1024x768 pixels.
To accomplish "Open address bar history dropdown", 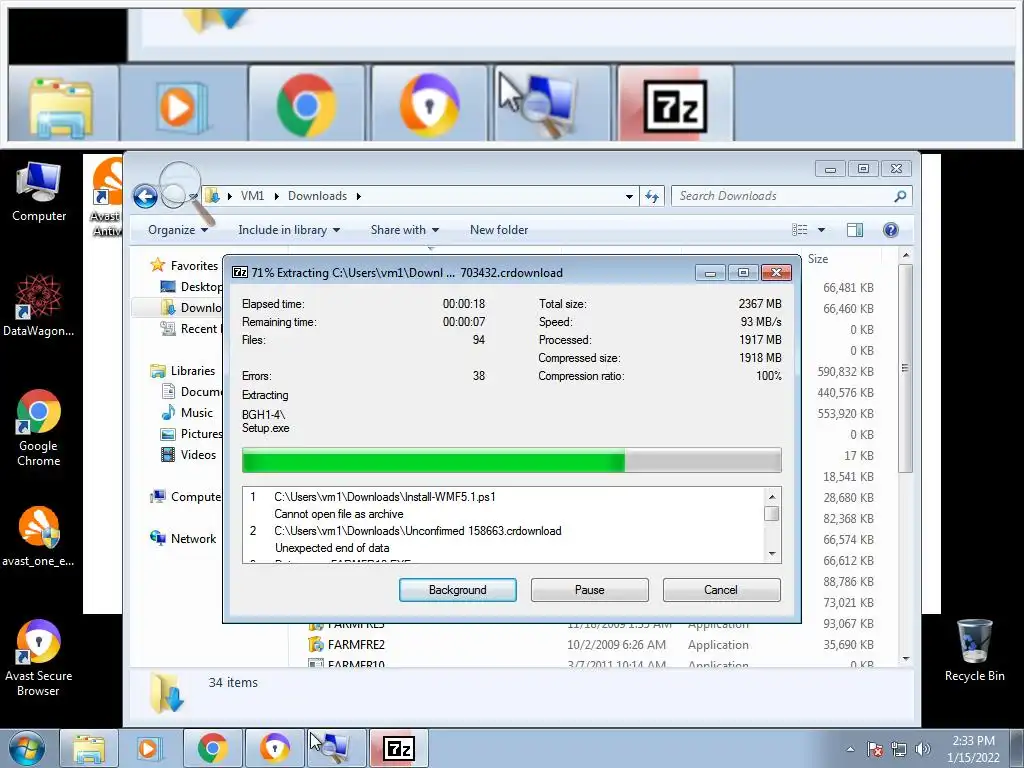I will tap(629, 196).
